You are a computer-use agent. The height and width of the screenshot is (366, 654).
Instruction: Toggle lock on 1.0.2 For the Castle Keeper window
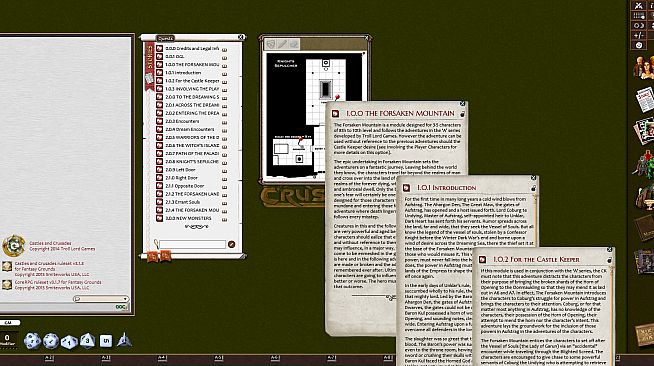click(x=609, y=260)
